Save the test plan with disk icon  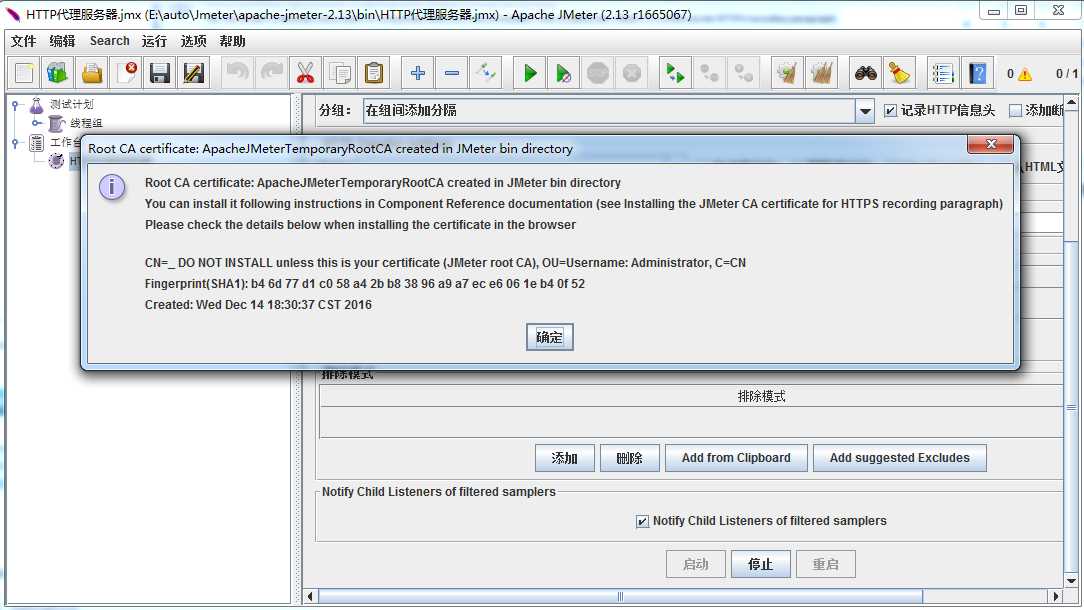160,73
